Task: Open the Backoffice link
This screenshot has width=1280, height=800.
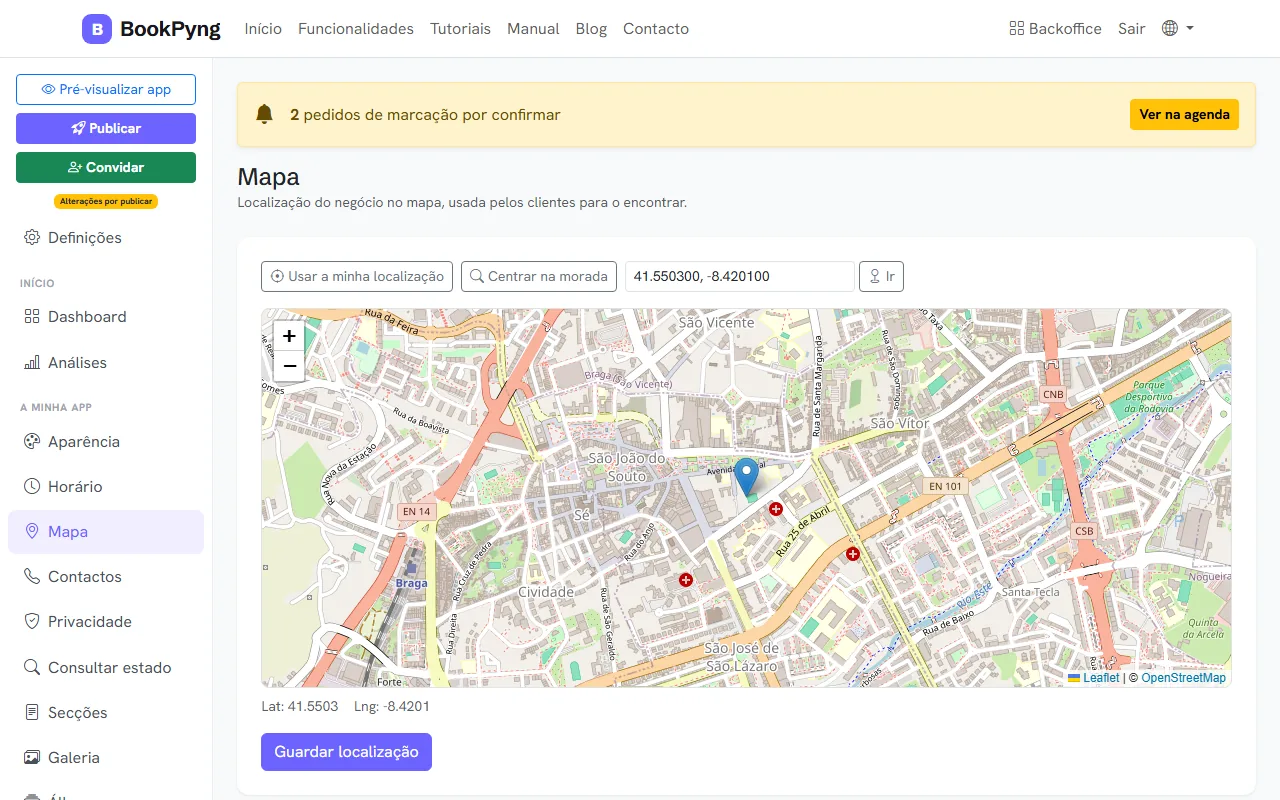Action: 1055,29
